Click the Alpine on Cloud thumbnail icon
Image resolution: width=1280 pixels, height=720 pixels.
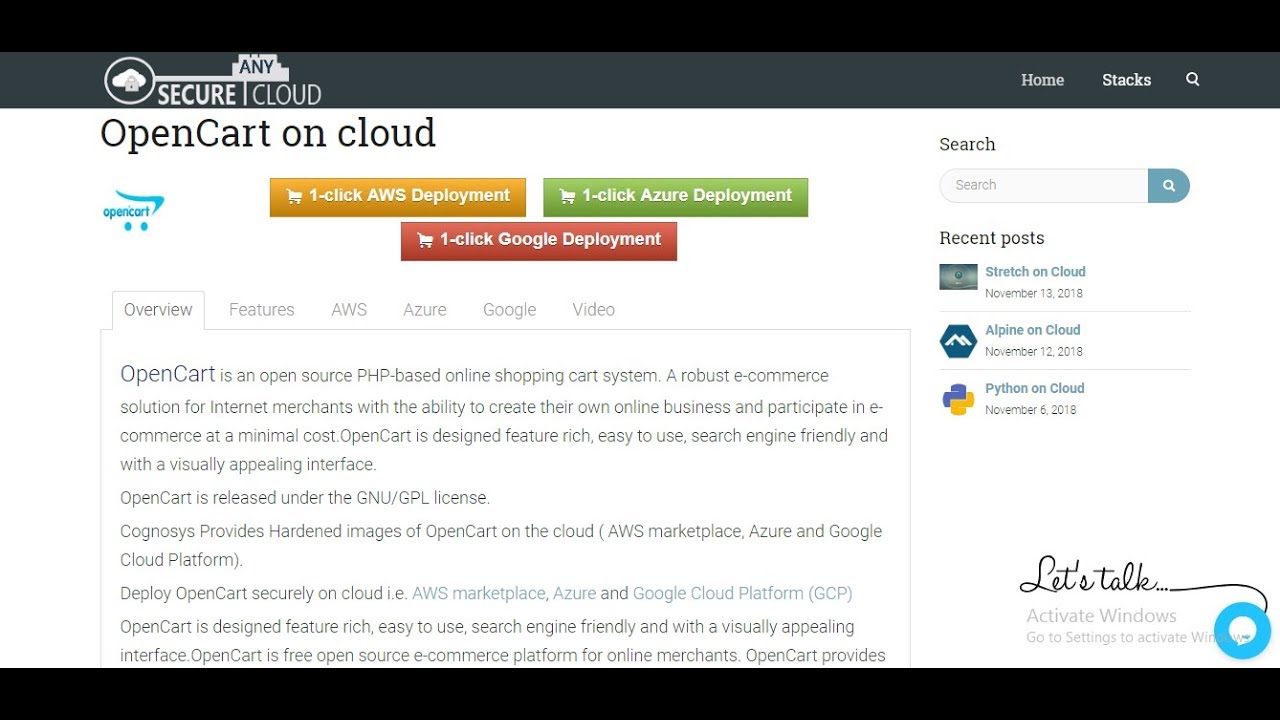(x=958, y=341)
